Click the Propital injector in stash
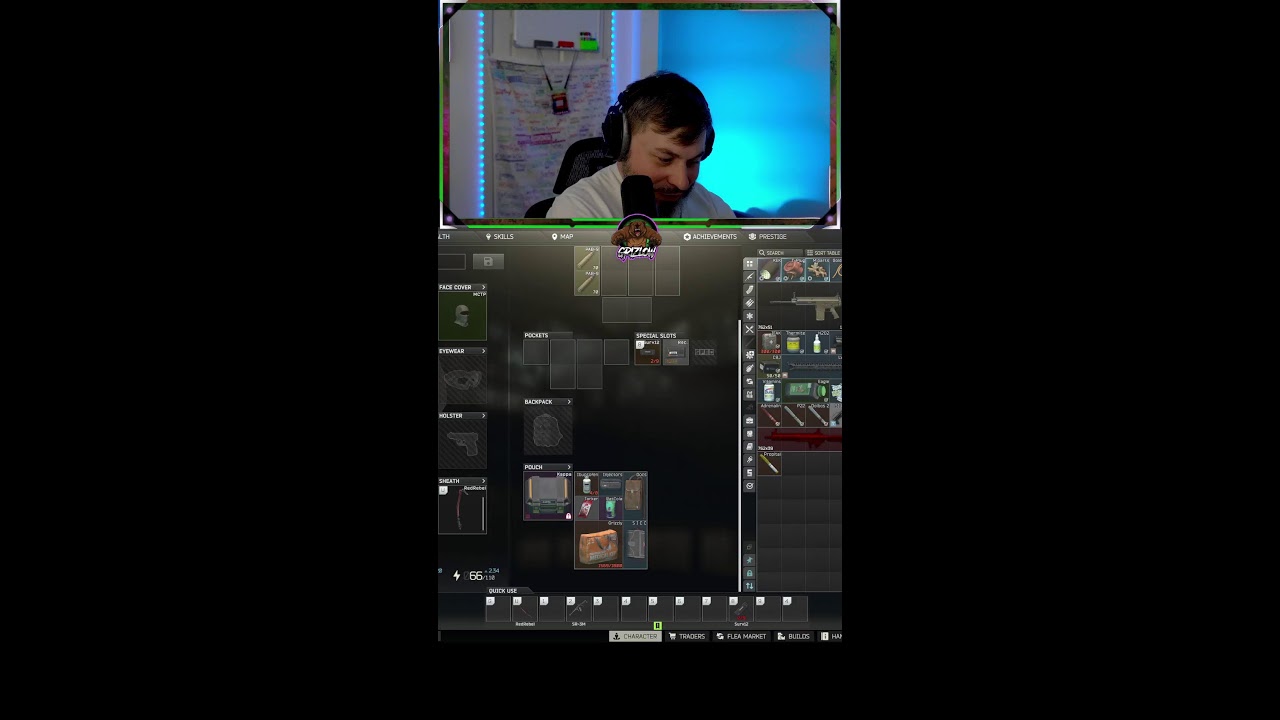1280x720 pixels. point(769,463)
